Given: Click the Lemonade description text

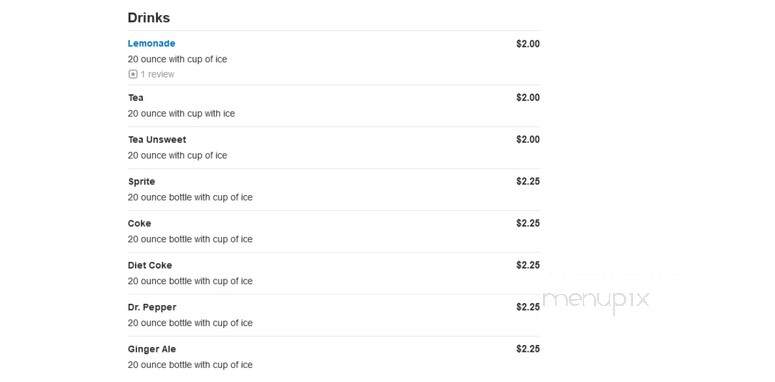Looking at the screenshot, I should coord(177,59).
